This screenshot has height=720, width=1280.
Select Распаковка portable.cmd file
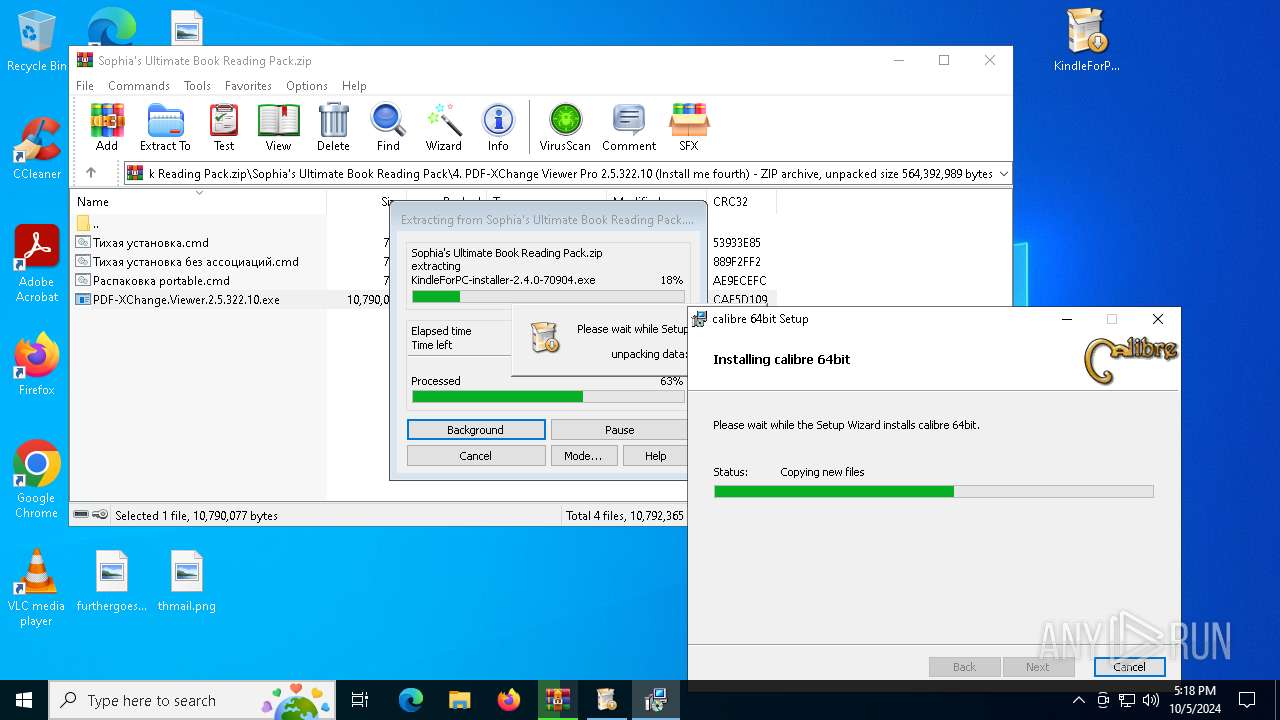pos(161,281)
